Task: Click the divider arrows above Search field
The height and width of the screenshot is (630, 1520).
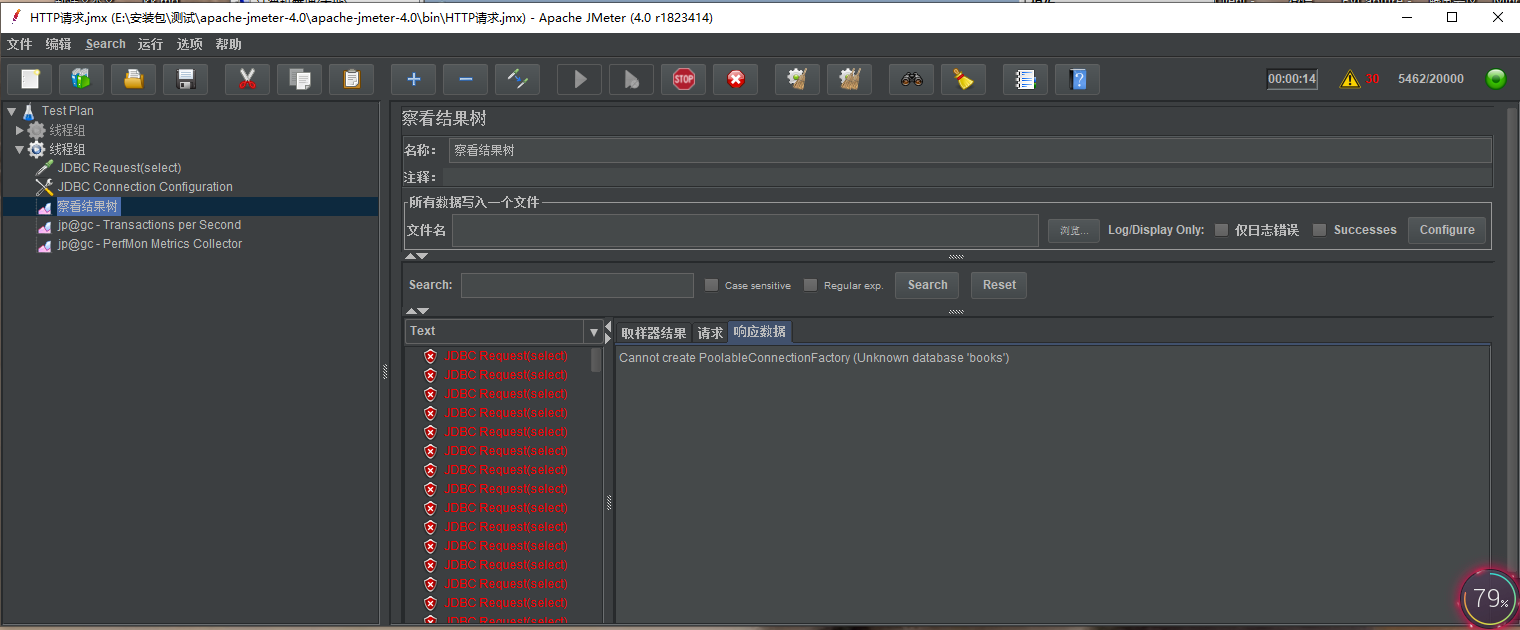Action: tap(416, 257)
